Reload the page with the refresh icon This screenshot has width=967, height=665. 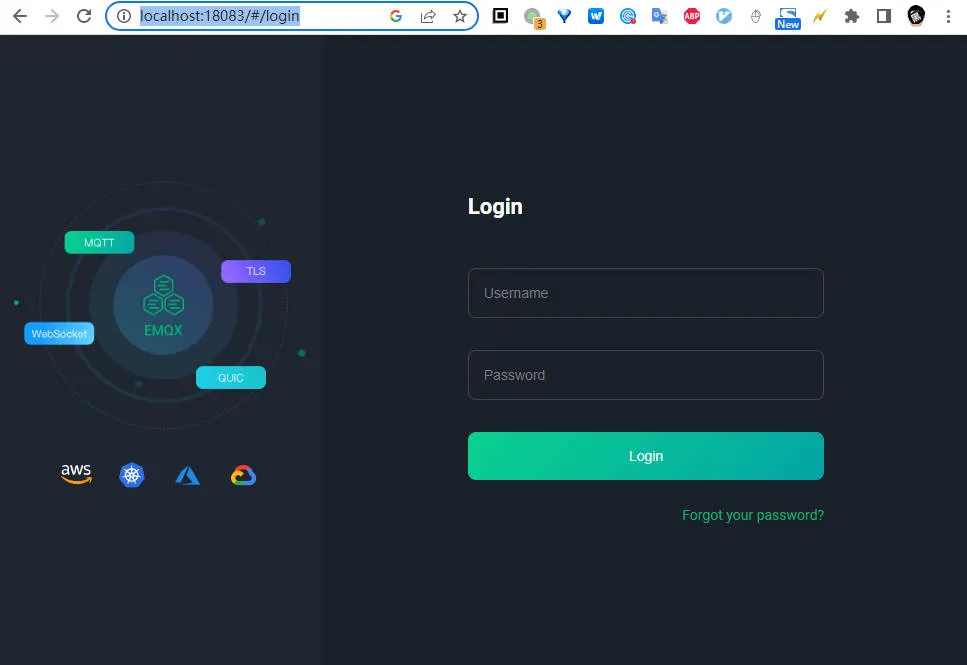click(84, 16)
